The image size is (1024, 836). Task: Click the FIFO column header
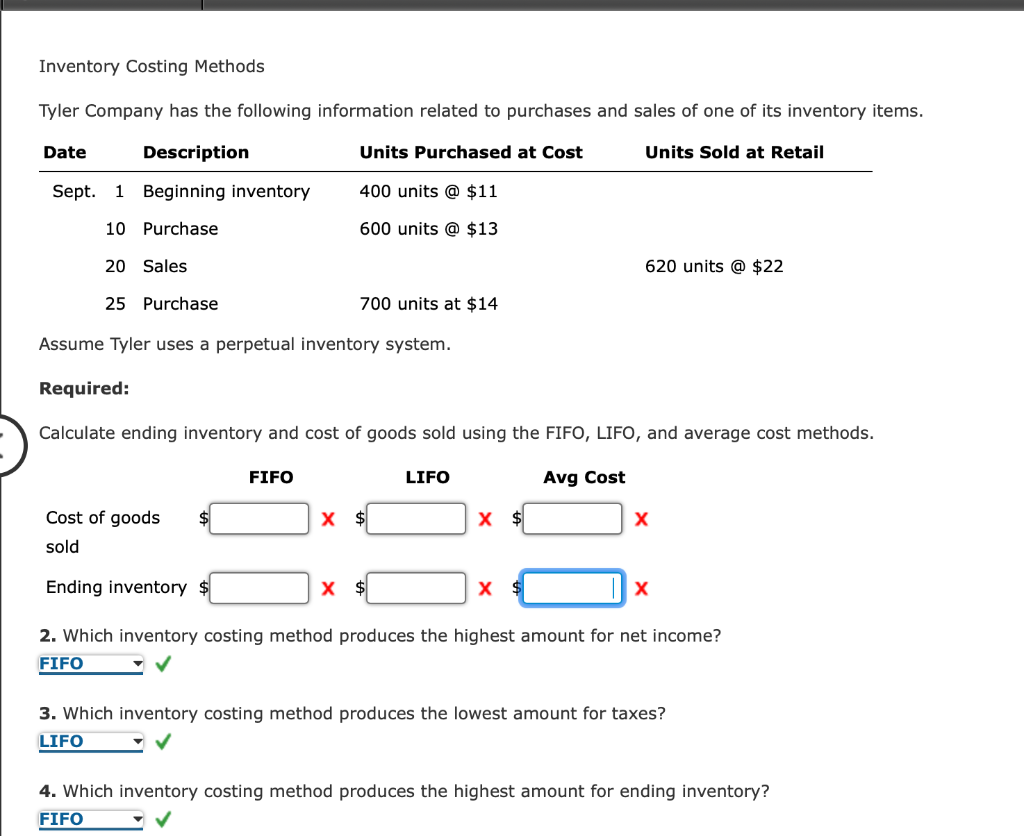click(271, 477)
